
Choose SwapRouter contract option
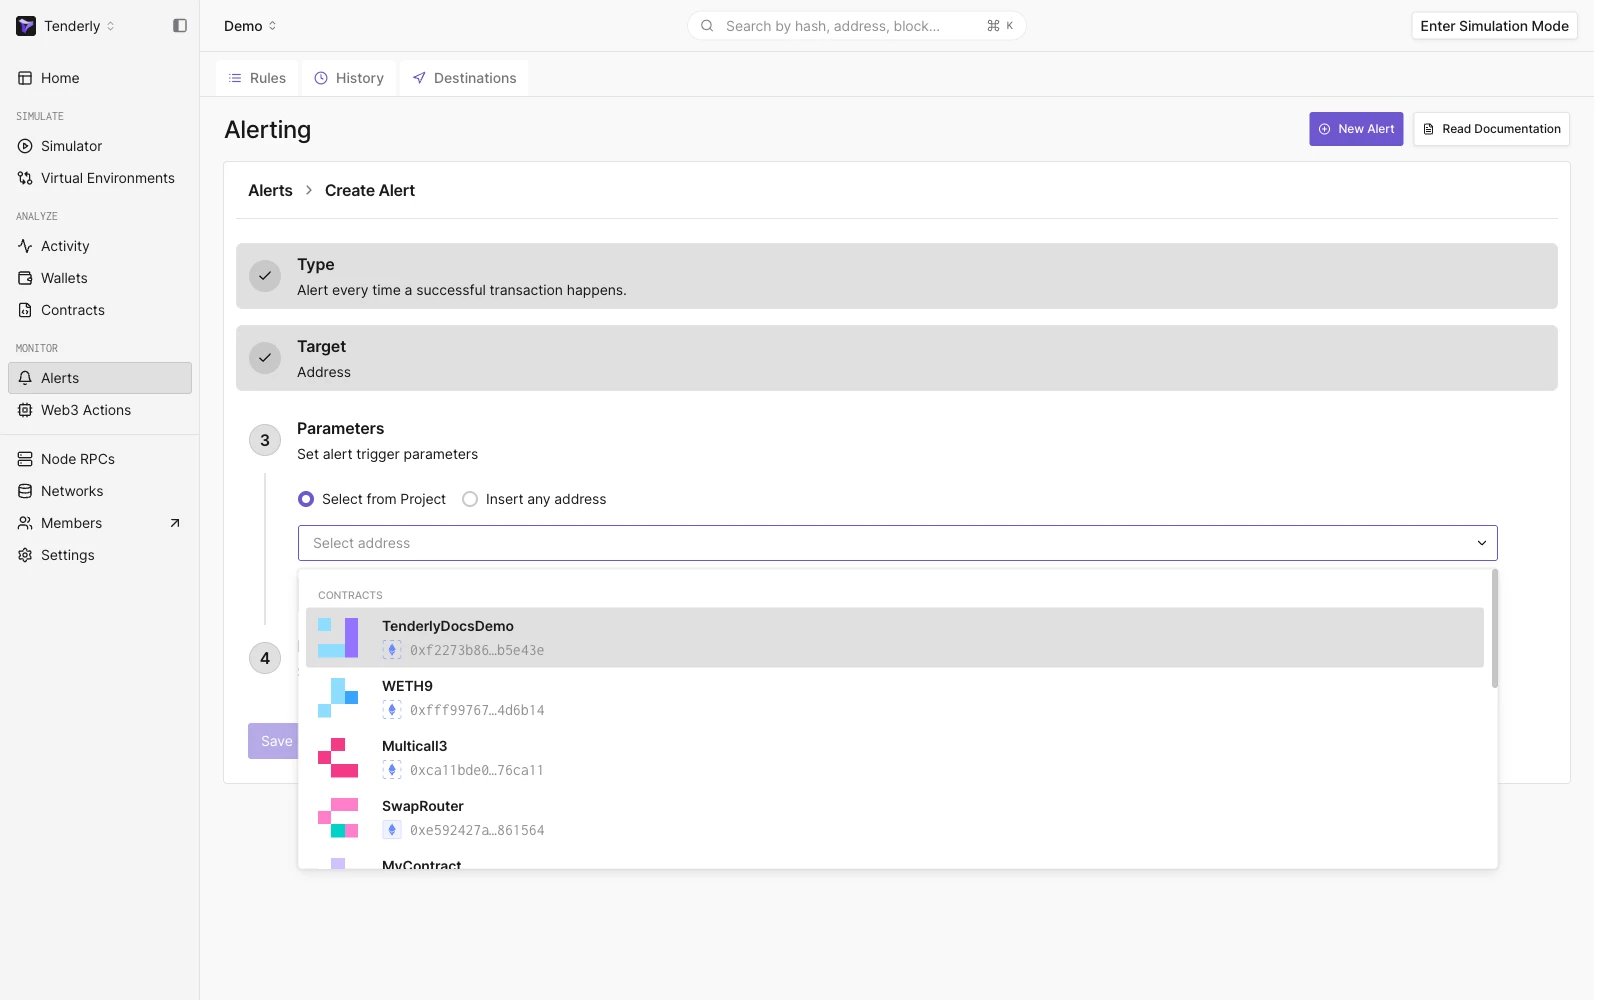pyautogui.click(x=895, y=818)
